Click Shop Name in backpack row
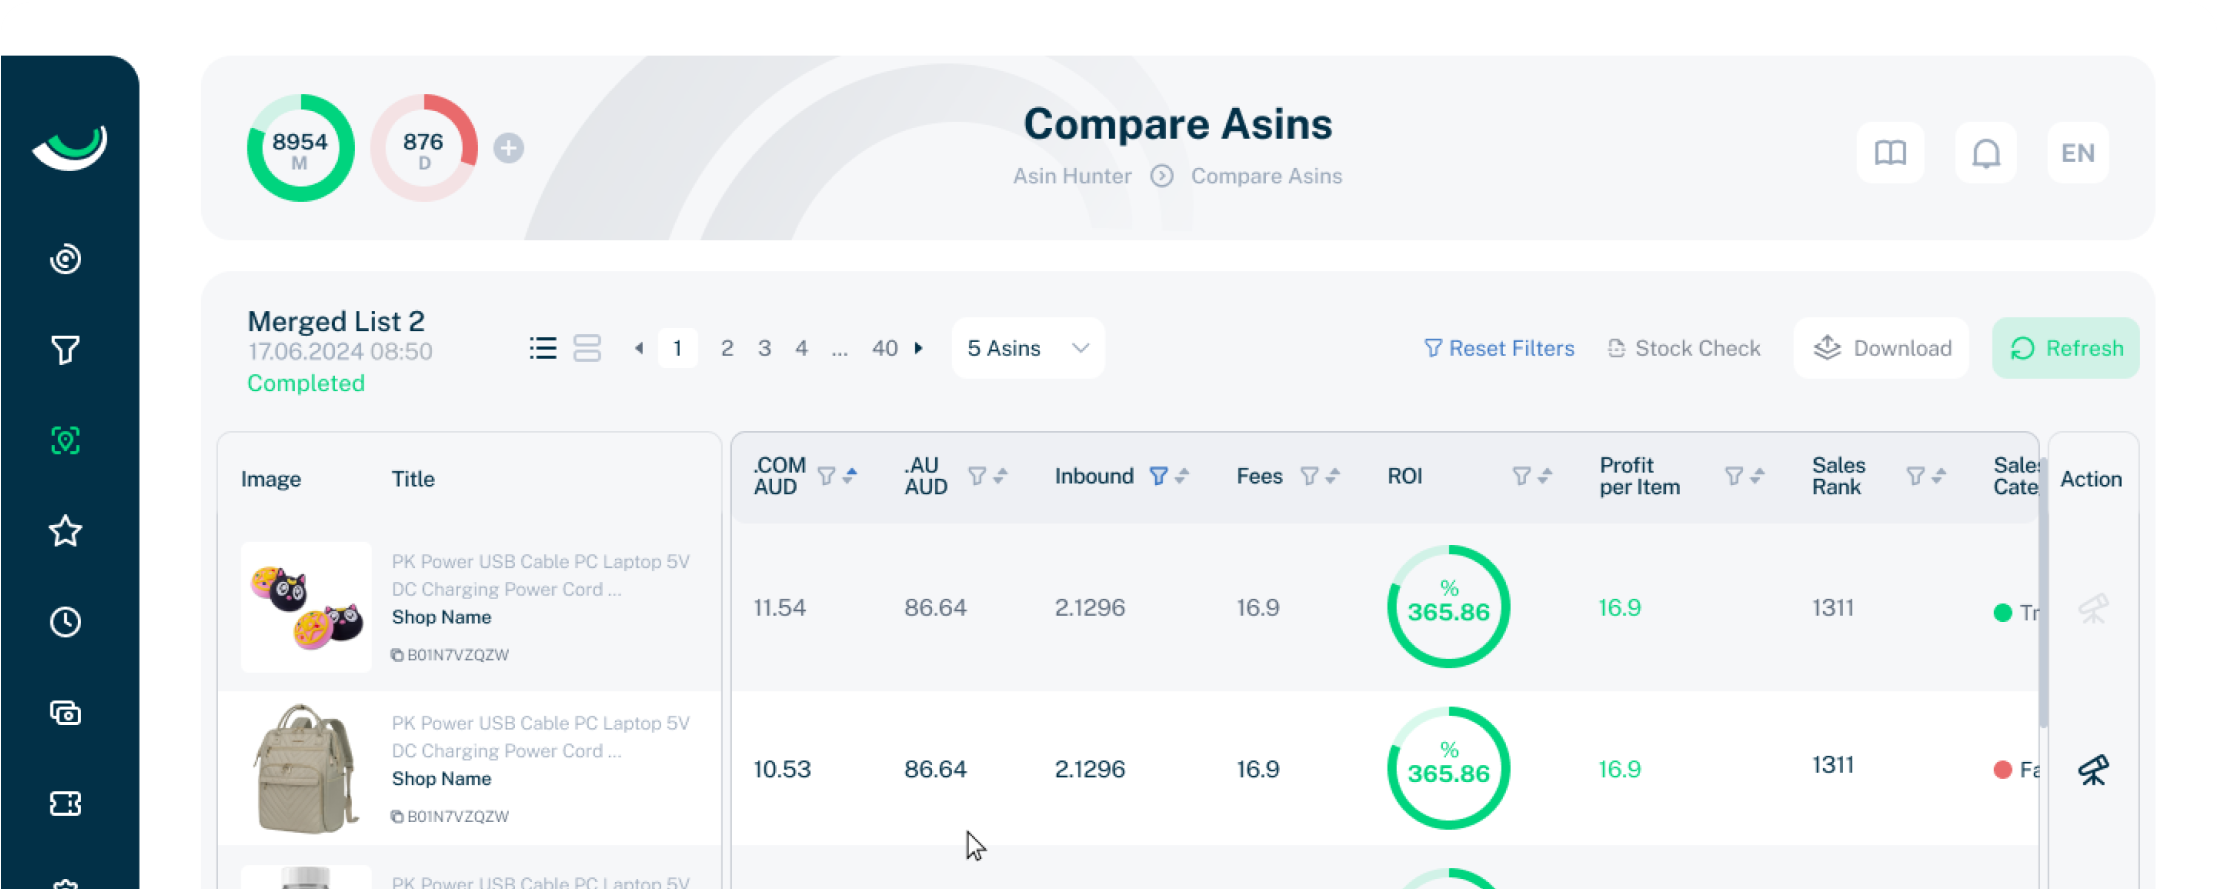This screenshot has height=889, width=2217. 441,778
